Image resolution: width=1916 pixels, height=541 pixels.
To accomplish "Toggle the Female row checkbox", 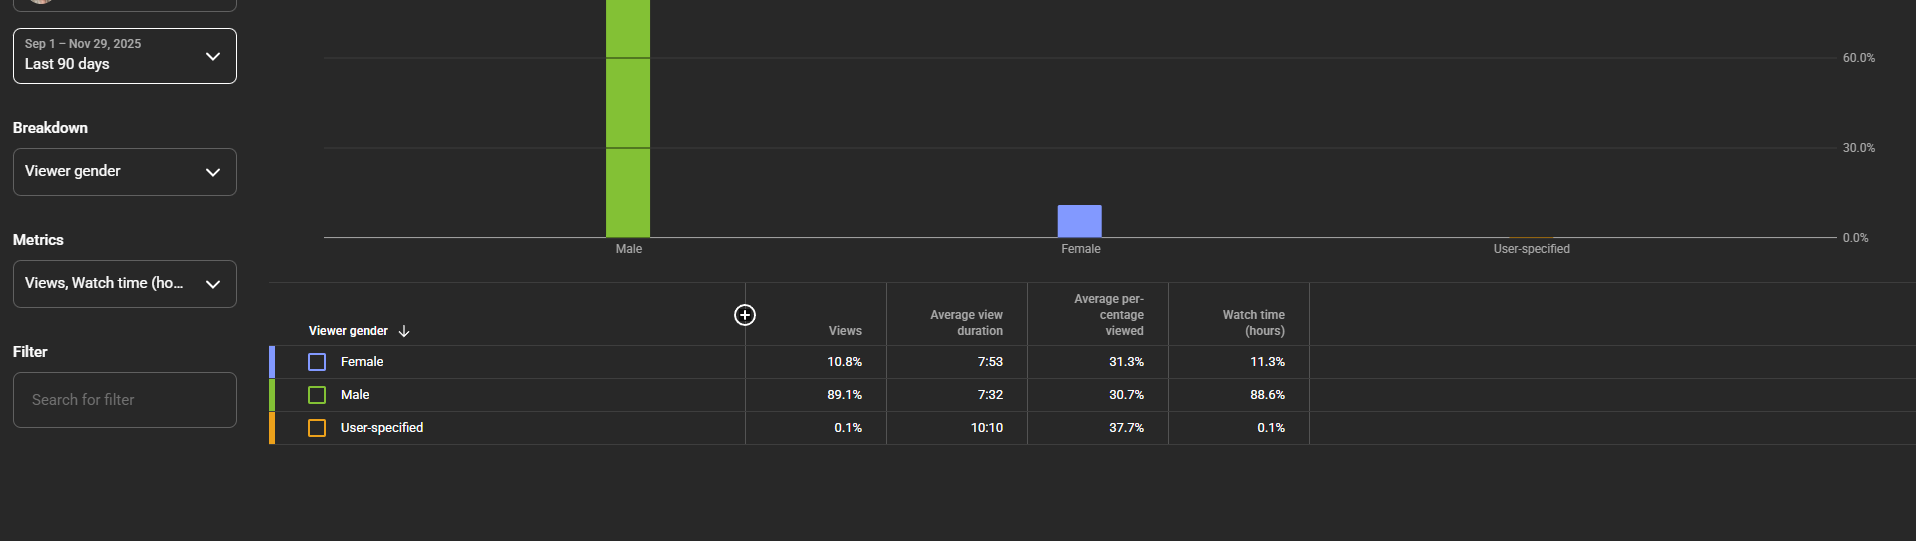I will point(317,362).
